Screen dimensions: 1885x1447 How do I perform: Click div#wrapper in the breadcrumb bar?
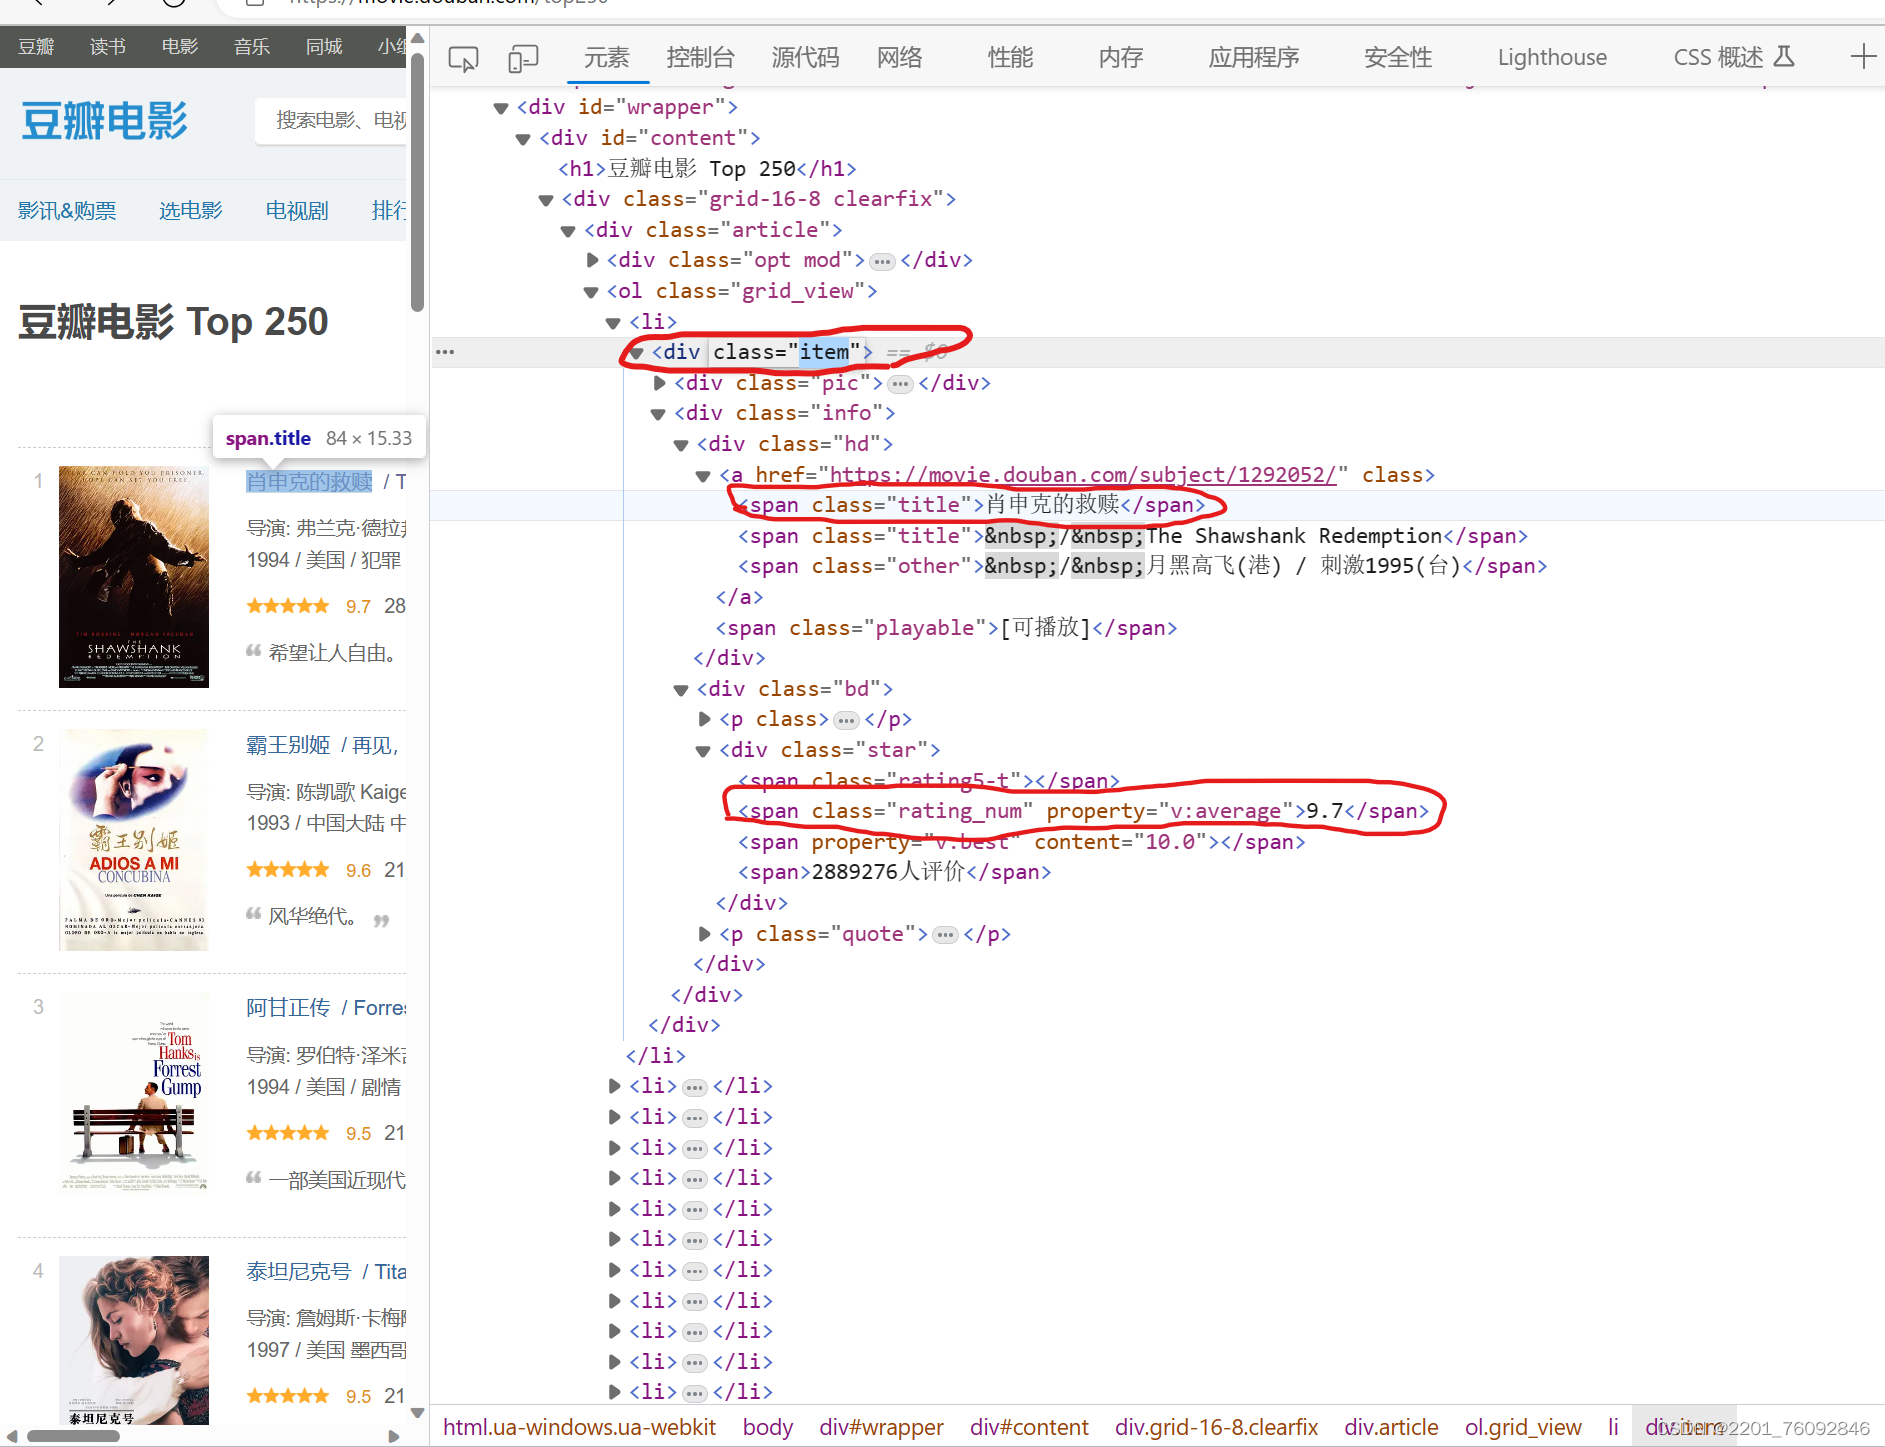[881, 1427]
